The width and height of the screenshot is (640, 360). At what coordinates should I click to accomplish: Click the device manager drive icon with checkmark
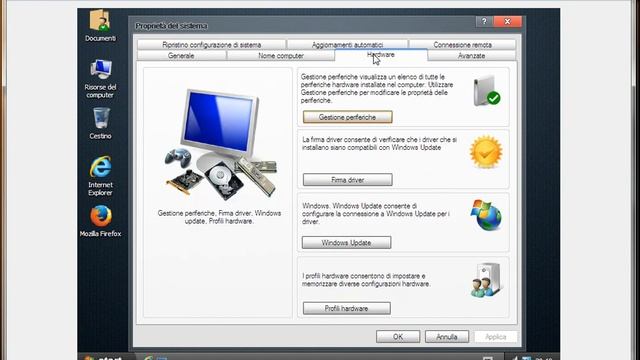(487, 91)
